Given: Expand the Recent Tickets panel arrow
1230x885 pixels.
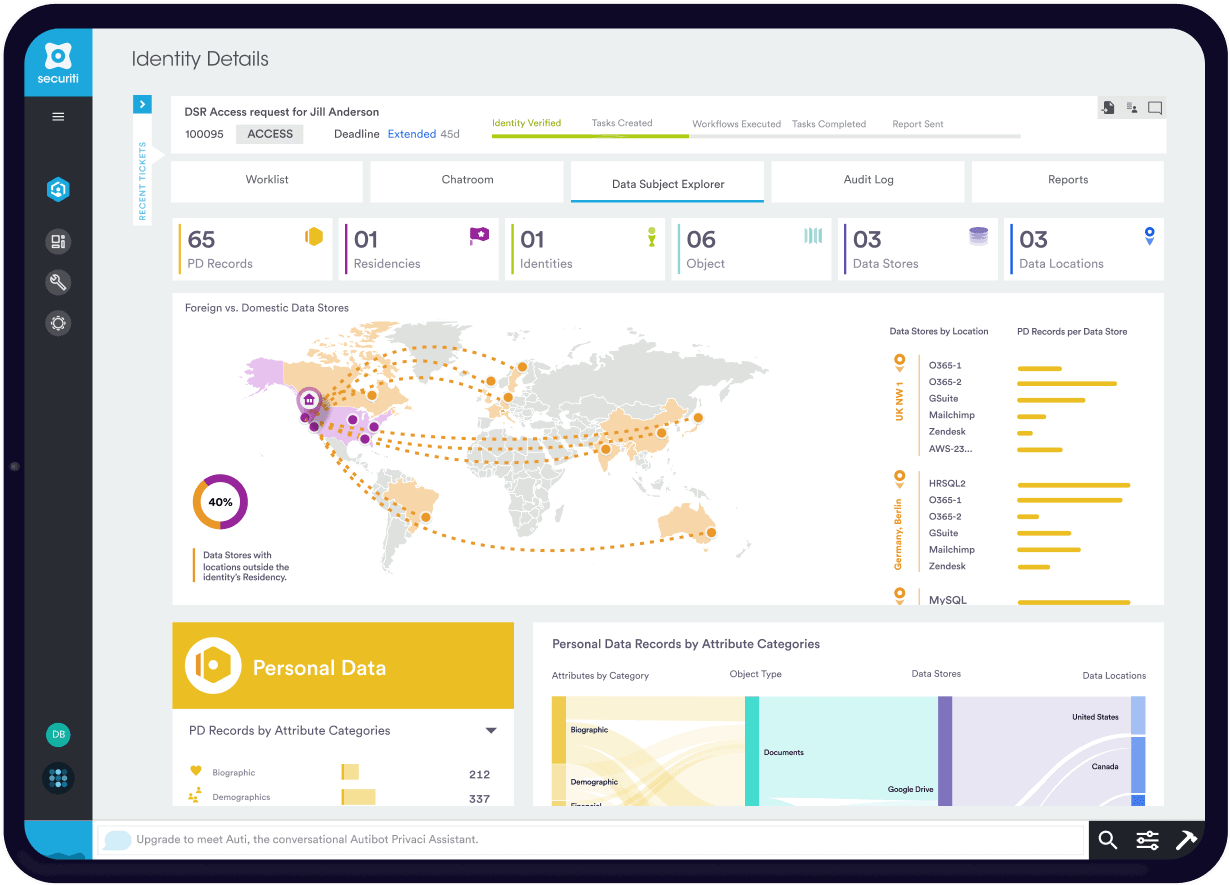Looking at the screenshot, I should [x=142, y=104].
